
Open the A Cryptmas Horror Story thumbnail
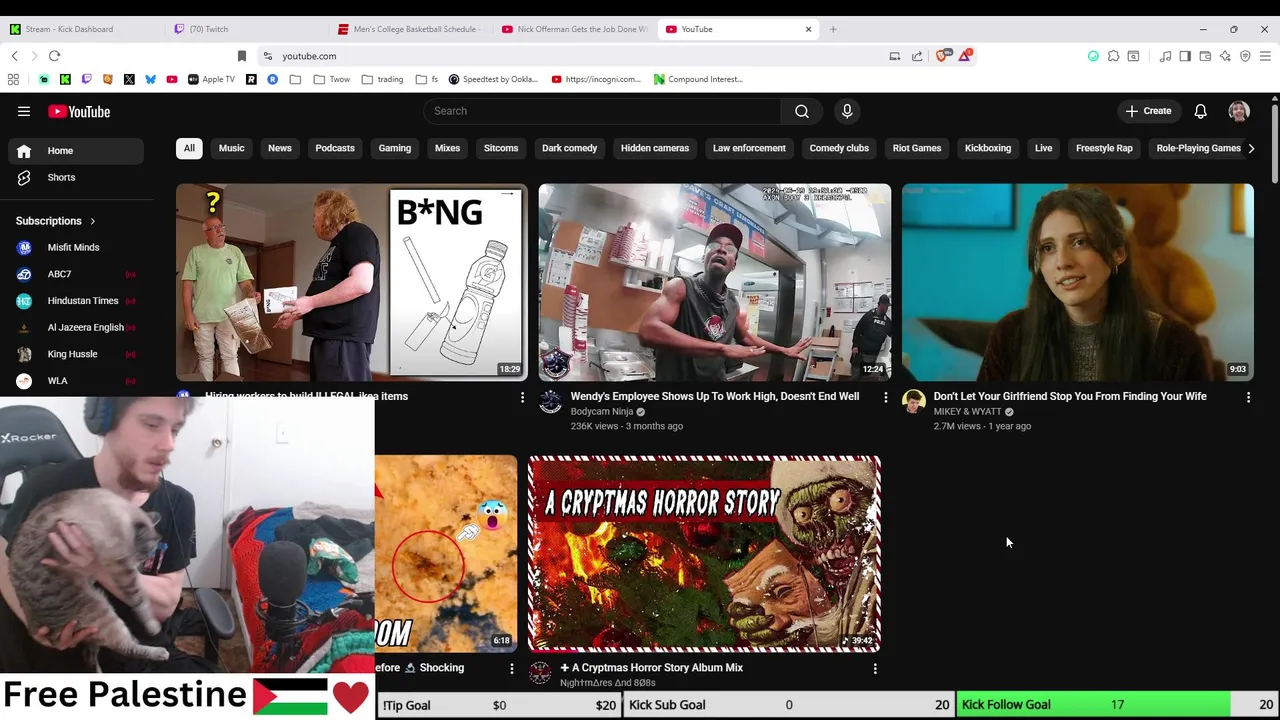(x=704, y=554)
